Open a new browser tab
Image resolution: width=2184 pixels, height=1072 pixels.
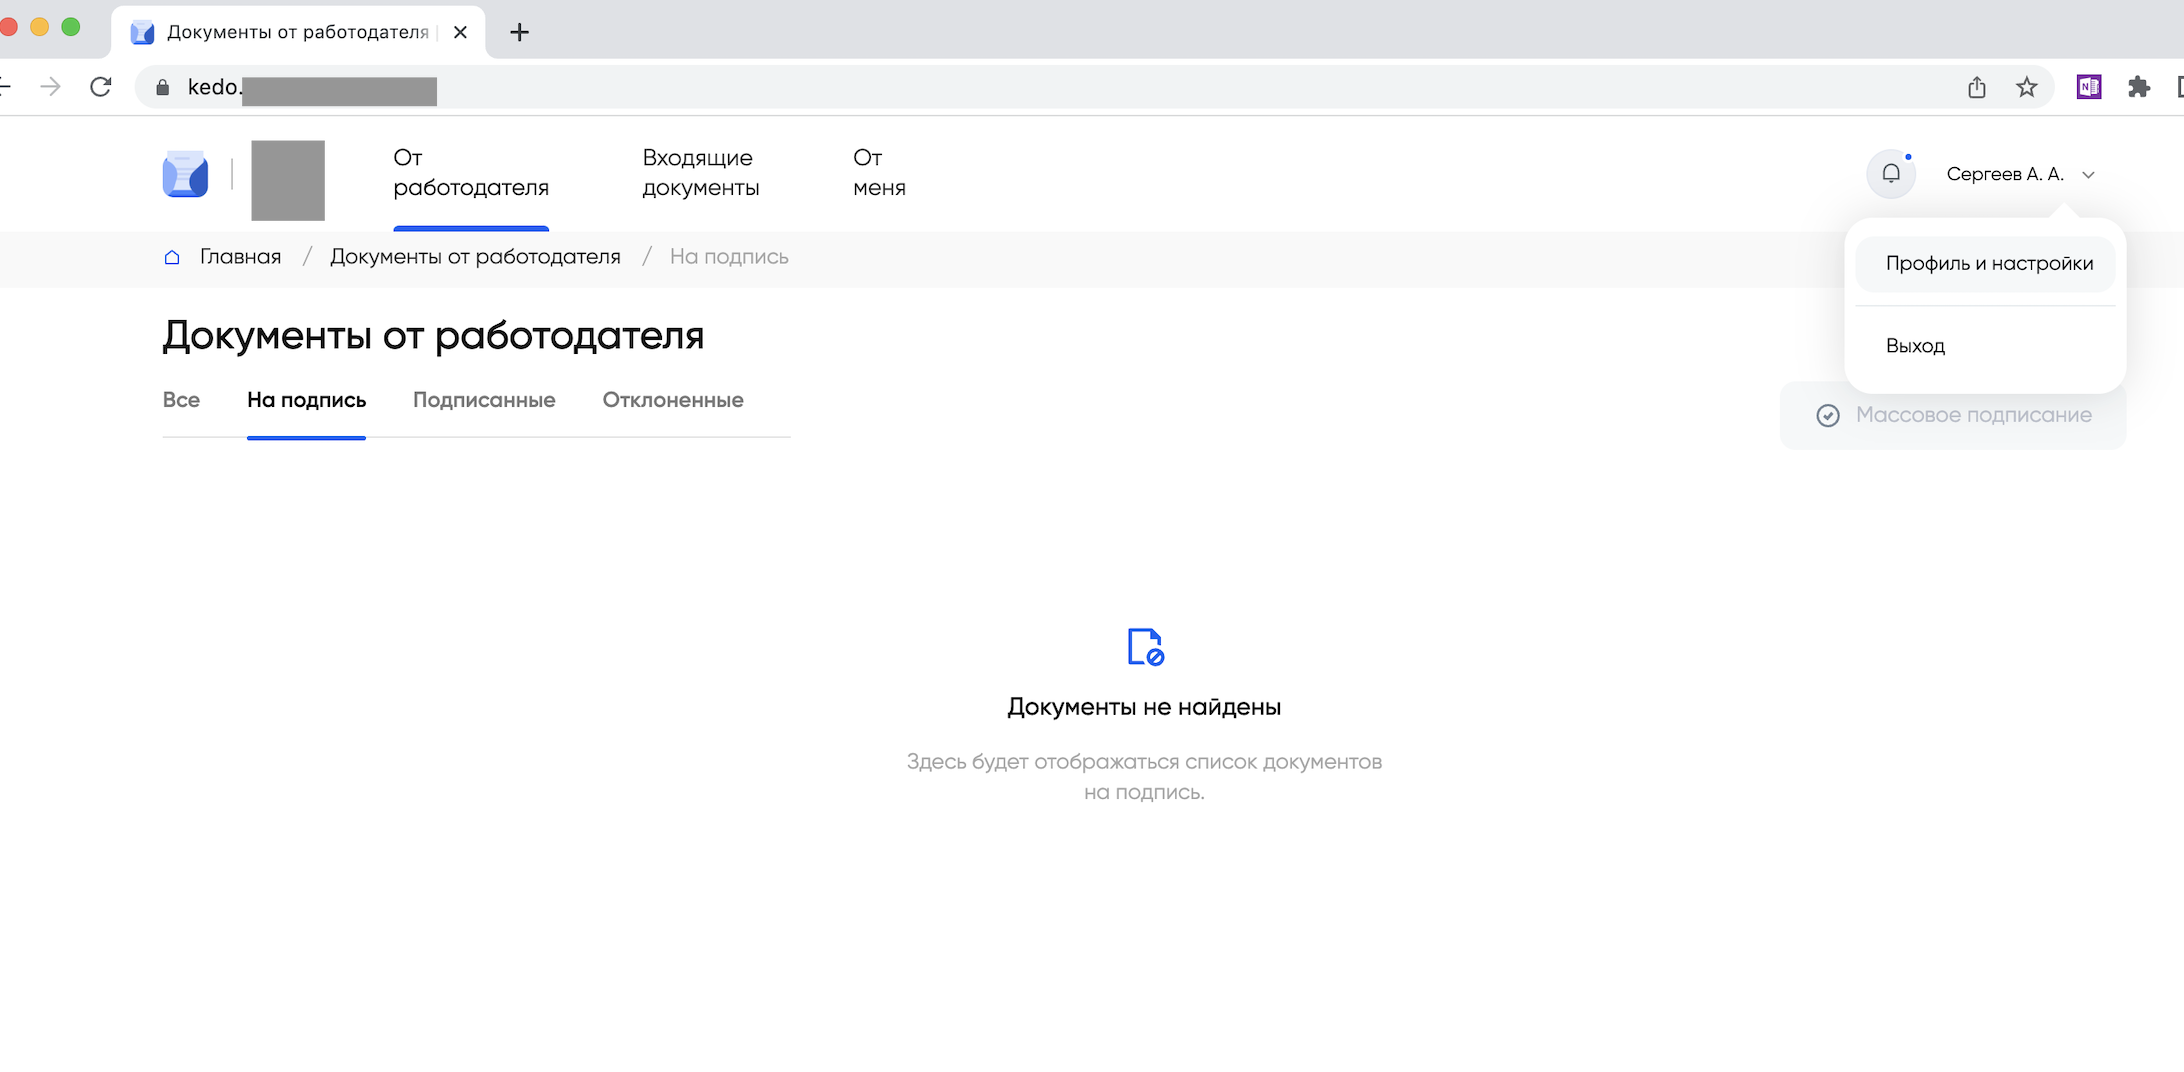[519, 32]
